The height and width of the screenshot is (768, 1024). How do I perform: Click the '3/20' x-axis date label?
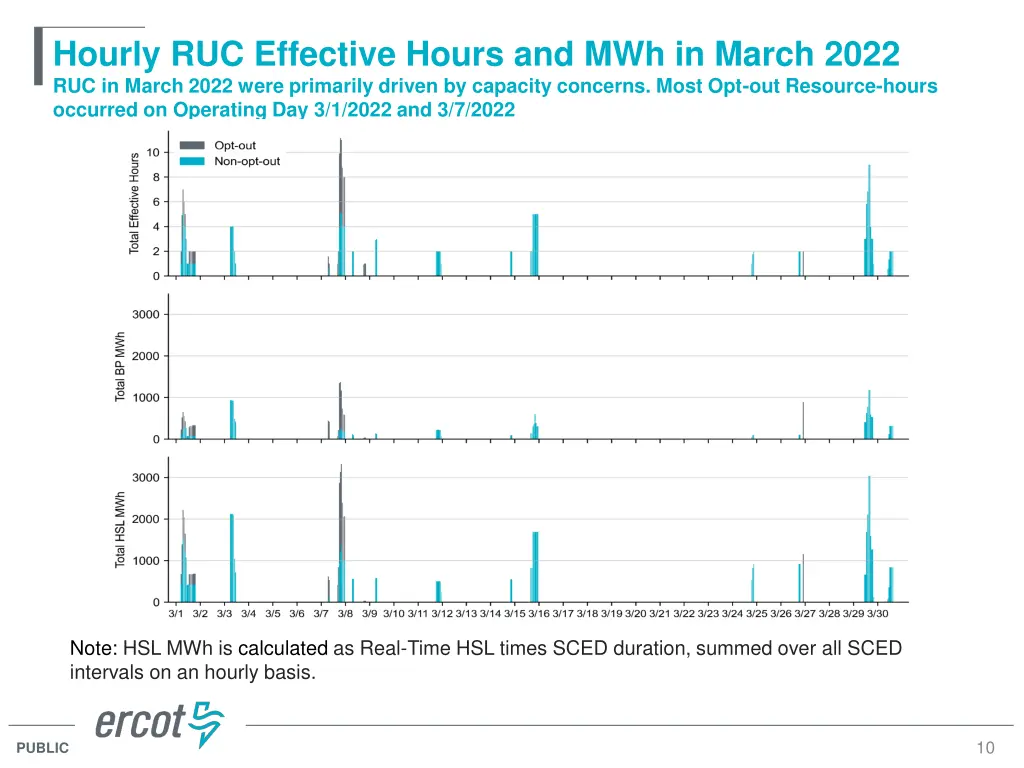(x=635, y=614)
